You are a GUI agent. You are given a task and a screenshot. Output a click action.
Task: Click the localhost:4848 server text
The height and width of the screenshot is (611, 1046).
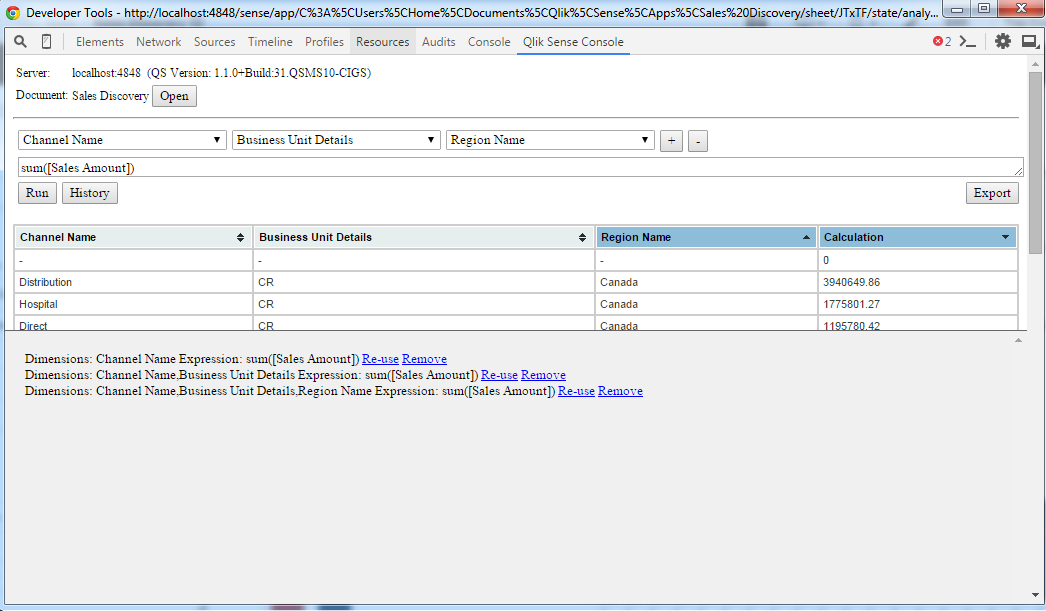coord(106,73)
